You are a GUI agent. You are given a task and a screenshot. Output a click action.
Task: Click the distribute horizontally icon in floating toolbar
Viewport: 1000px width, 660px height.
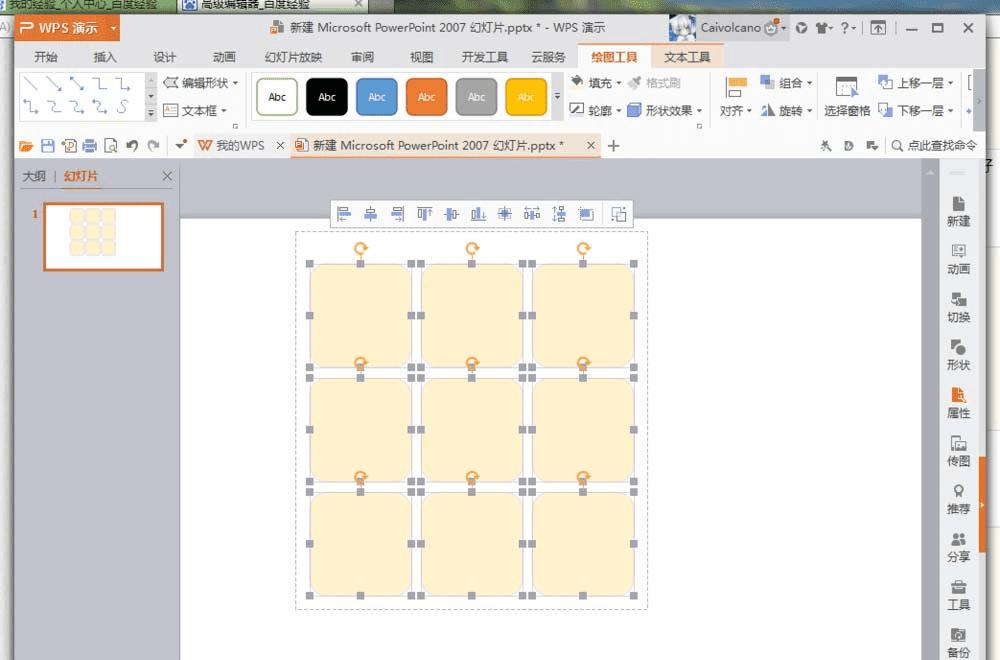[532, 214]
